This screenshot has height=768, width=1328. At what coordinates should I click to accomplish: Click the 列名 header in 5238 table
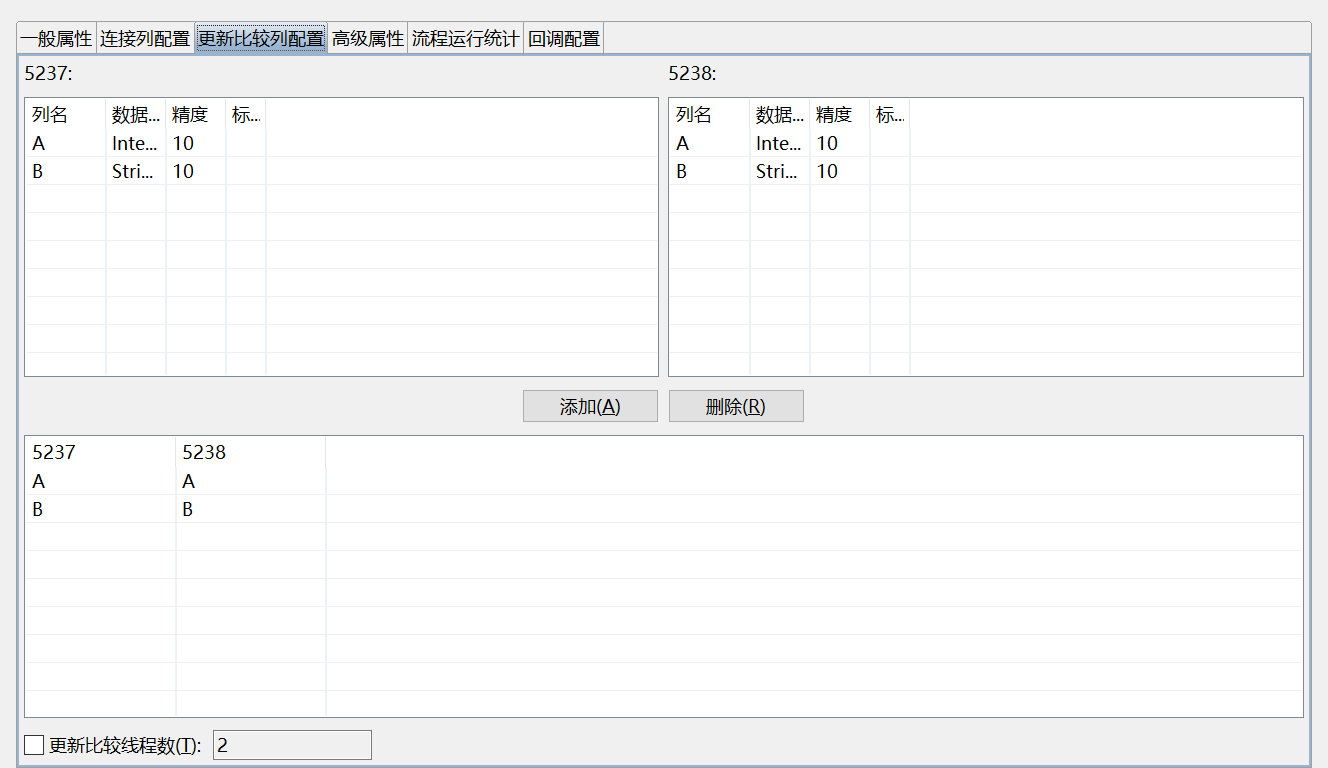pos(710,115)
